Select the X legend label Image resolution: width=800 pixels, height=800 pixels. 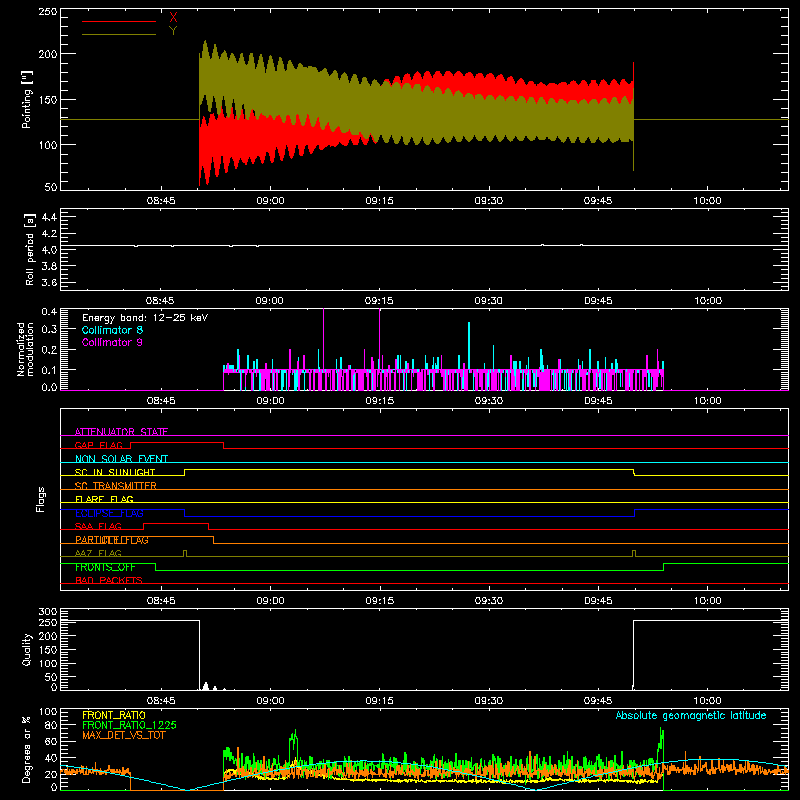point(173,18)
